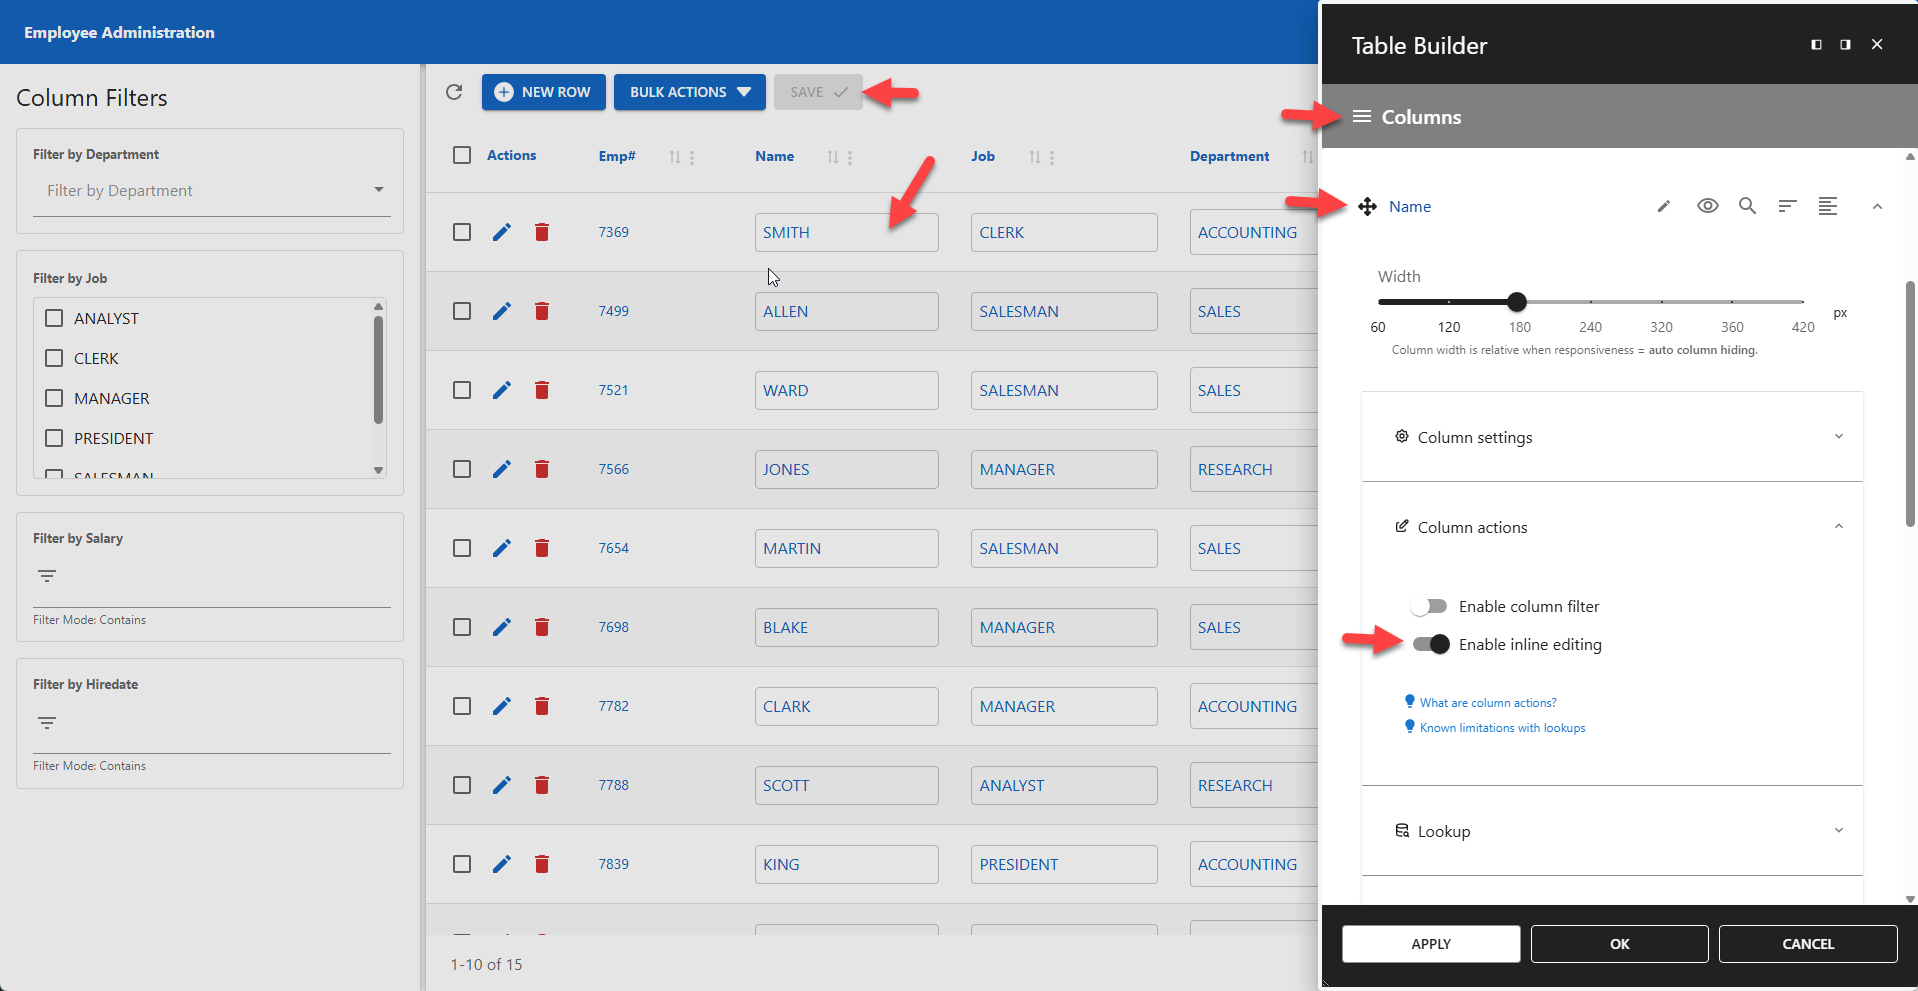Click the eye visibility icon for Name column
Screen dimensions: 1918x991
[1707, 206]
